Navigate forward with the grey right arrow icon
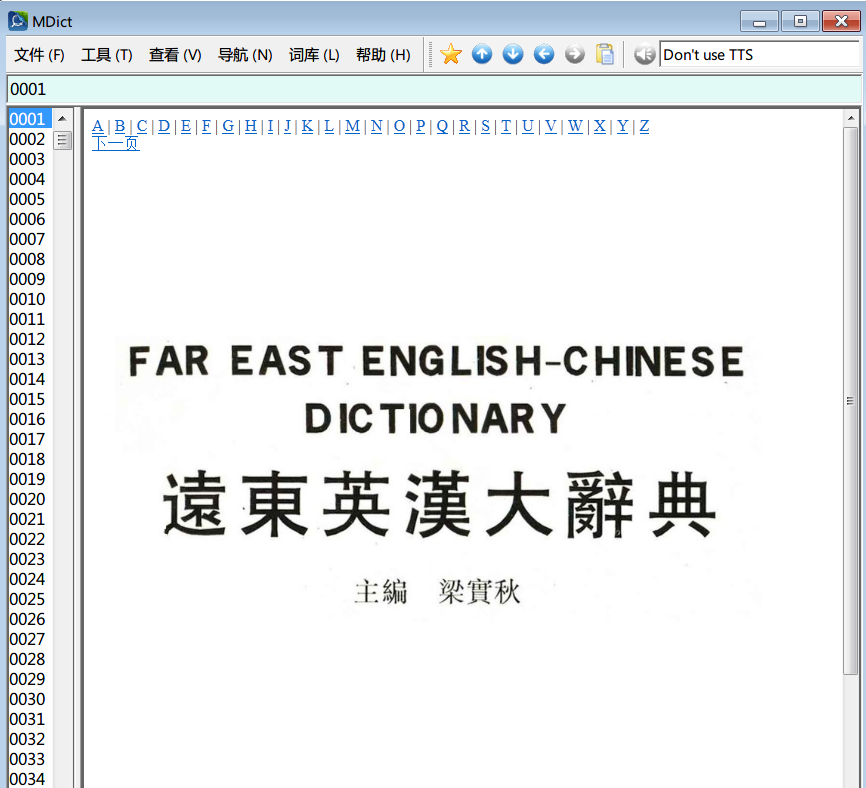 (574, 54)
